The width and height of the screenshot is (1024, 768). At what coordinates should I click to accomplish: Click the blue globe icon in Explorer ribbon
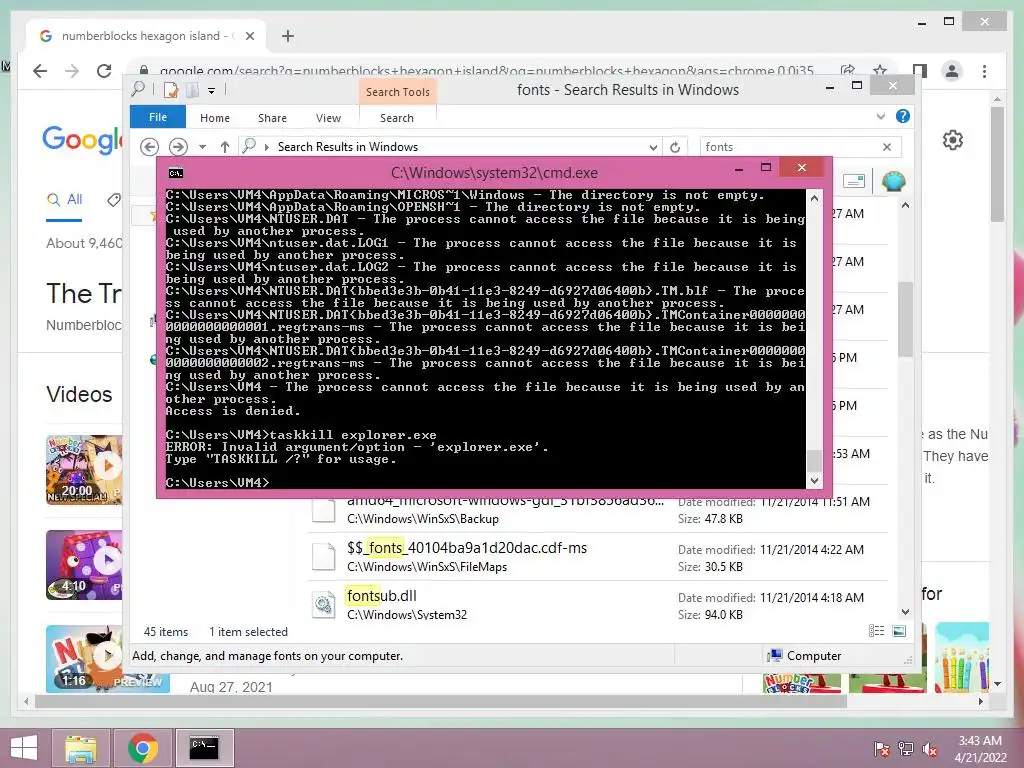[x=893, y=180]
